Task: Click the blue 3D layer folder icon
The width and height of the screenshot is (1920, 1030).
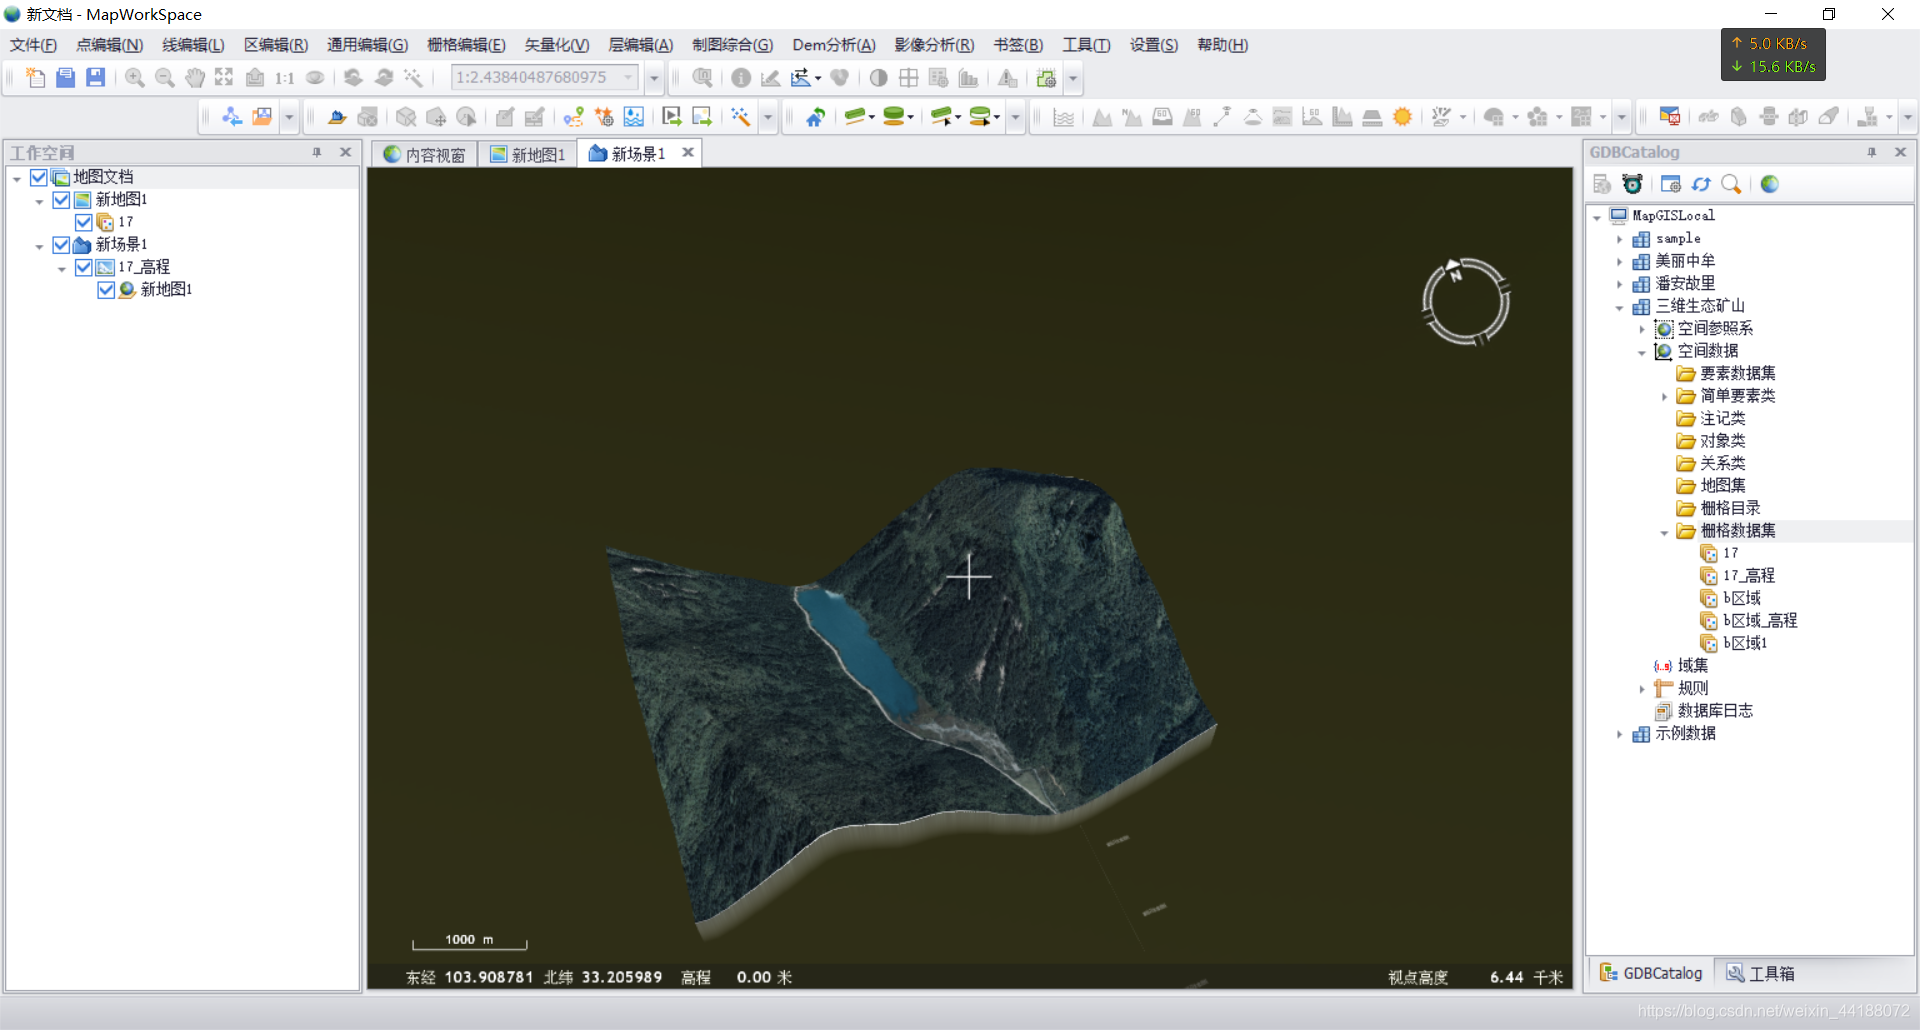Action: tap(337, 117)
